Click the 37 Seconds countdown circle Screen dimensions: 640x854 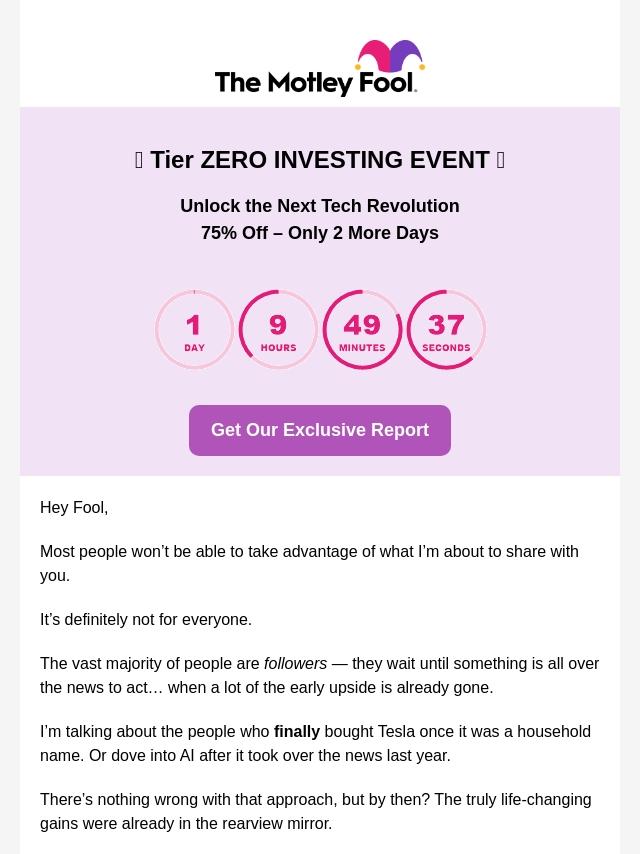pos(446,330)
